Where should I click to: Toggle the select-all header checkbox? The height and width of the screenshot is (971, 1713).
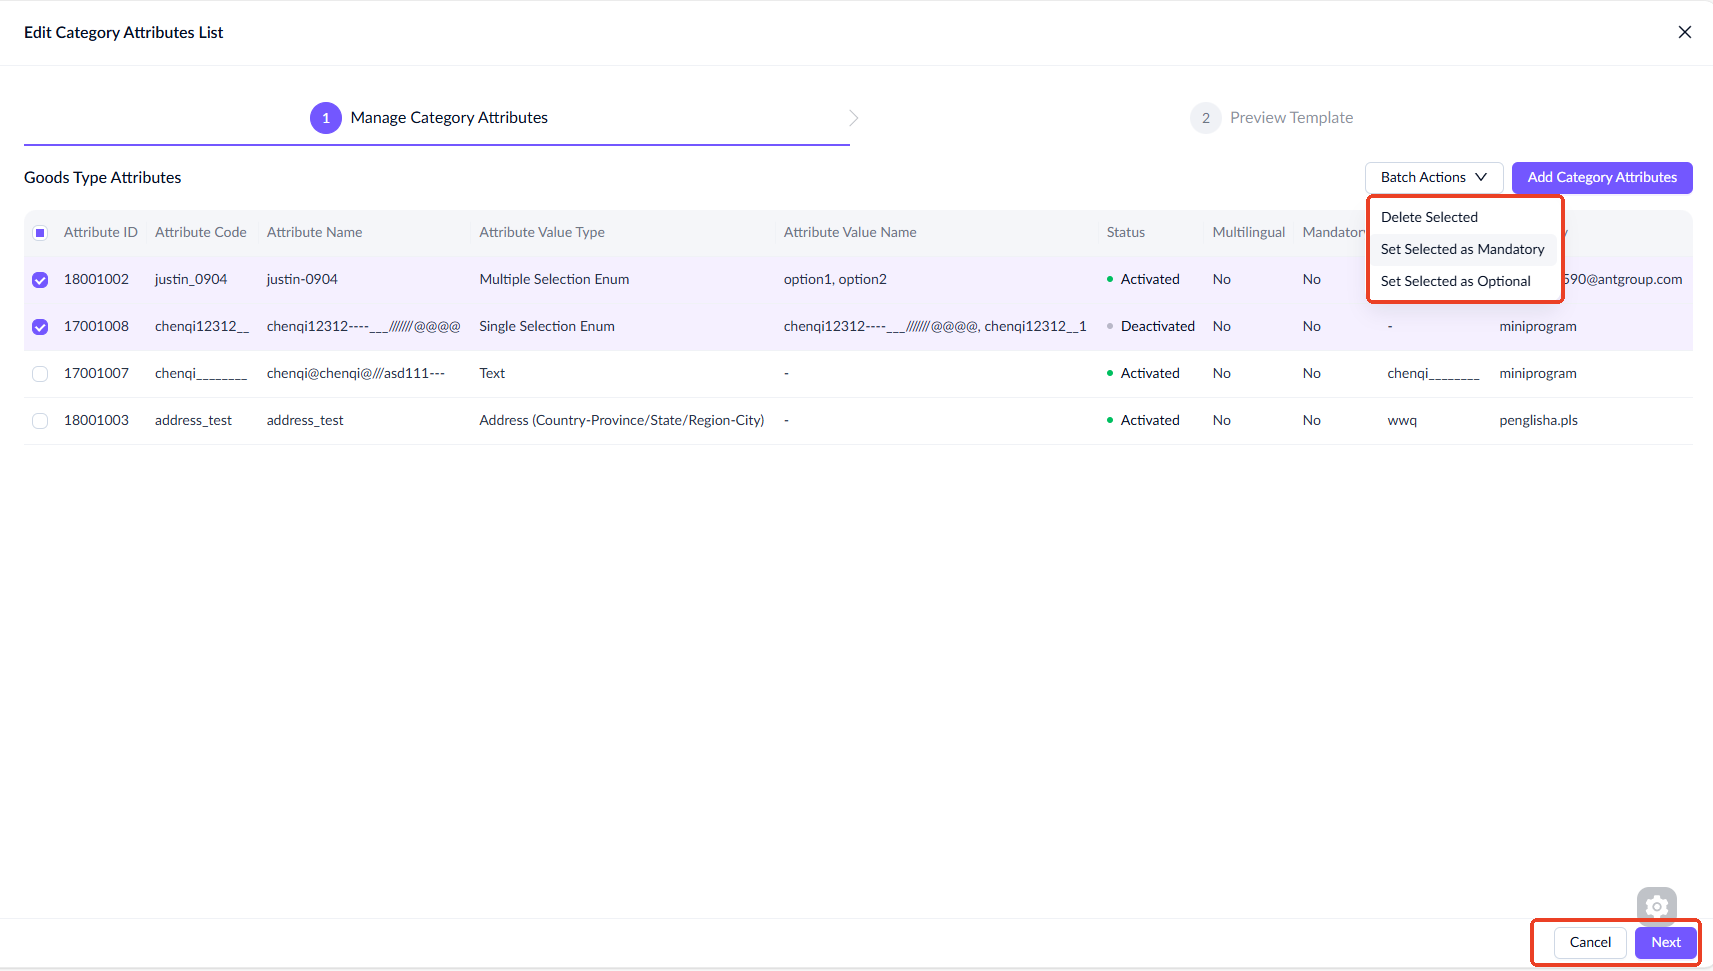pos(40,233)
